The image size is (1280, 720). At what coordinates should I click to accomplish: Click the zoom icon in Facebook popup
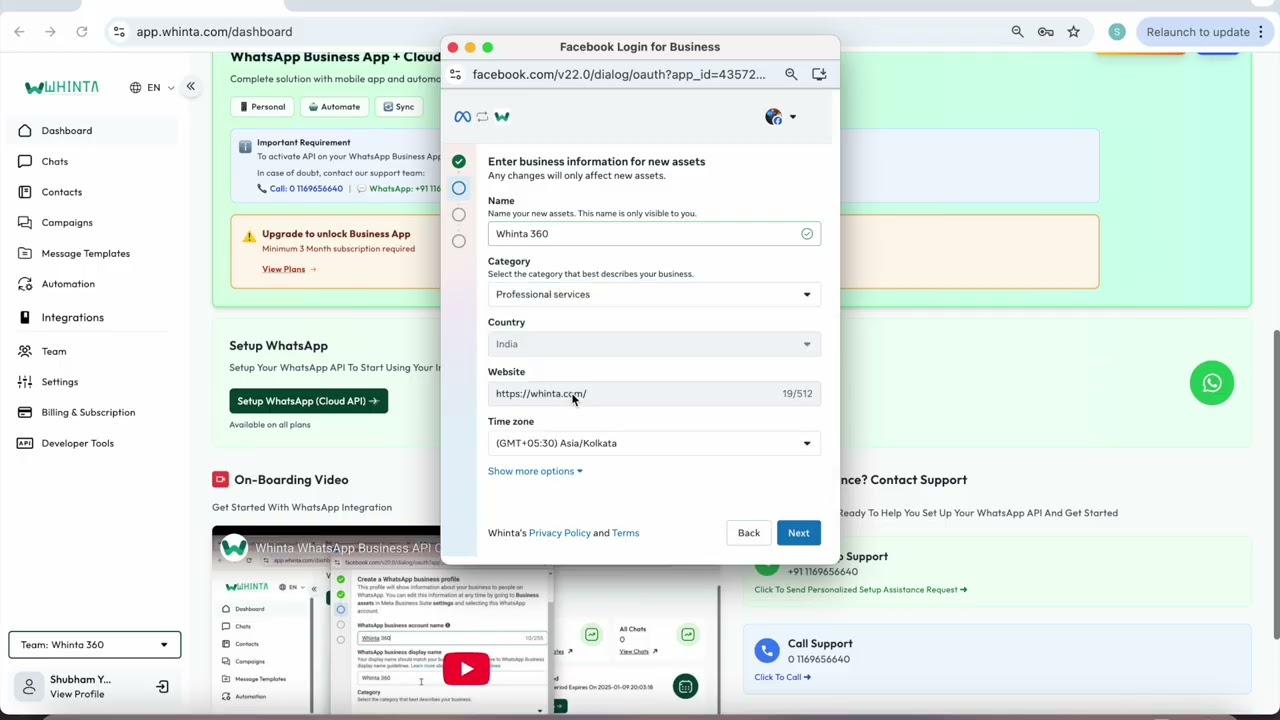click(791, 74)
